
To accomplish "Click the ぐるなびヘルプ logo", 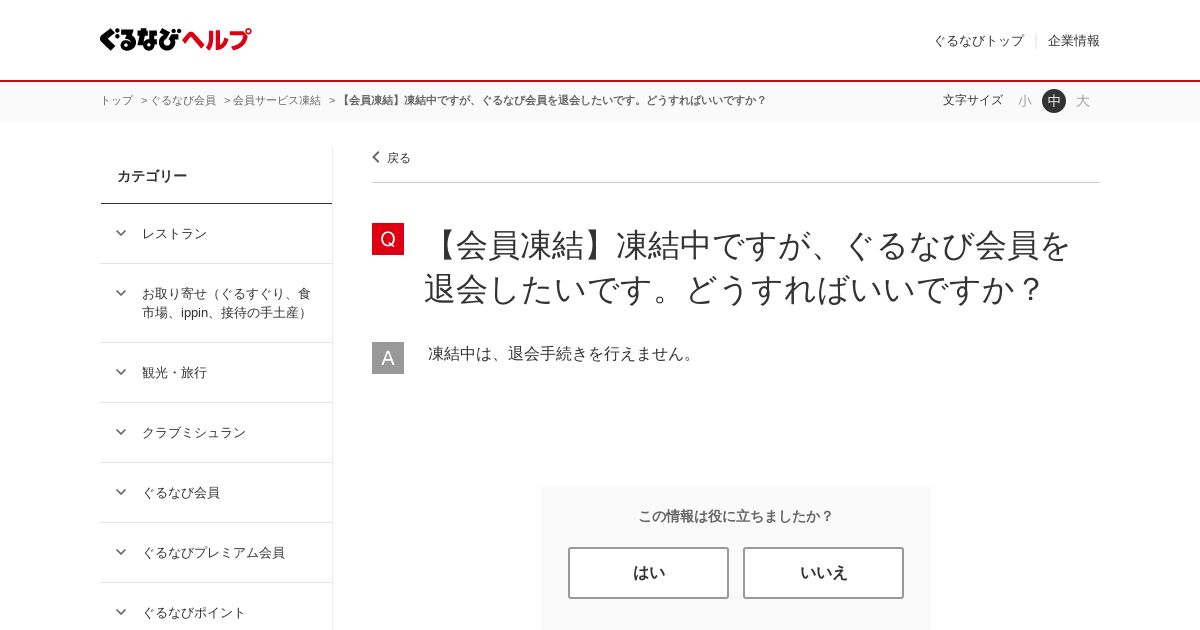I will 175,40.
